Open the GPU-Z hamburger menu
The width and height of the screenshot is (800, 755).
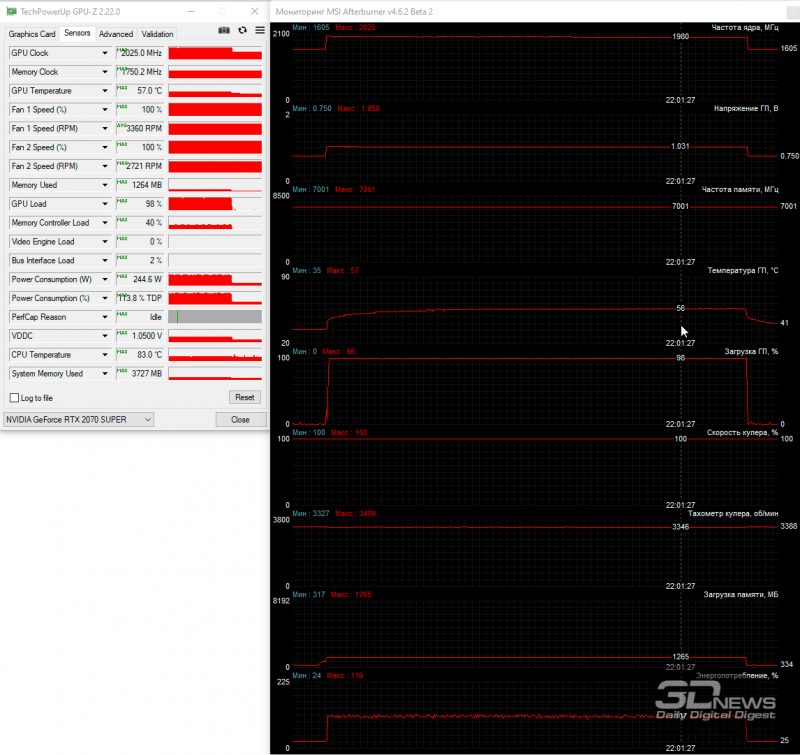260,31
